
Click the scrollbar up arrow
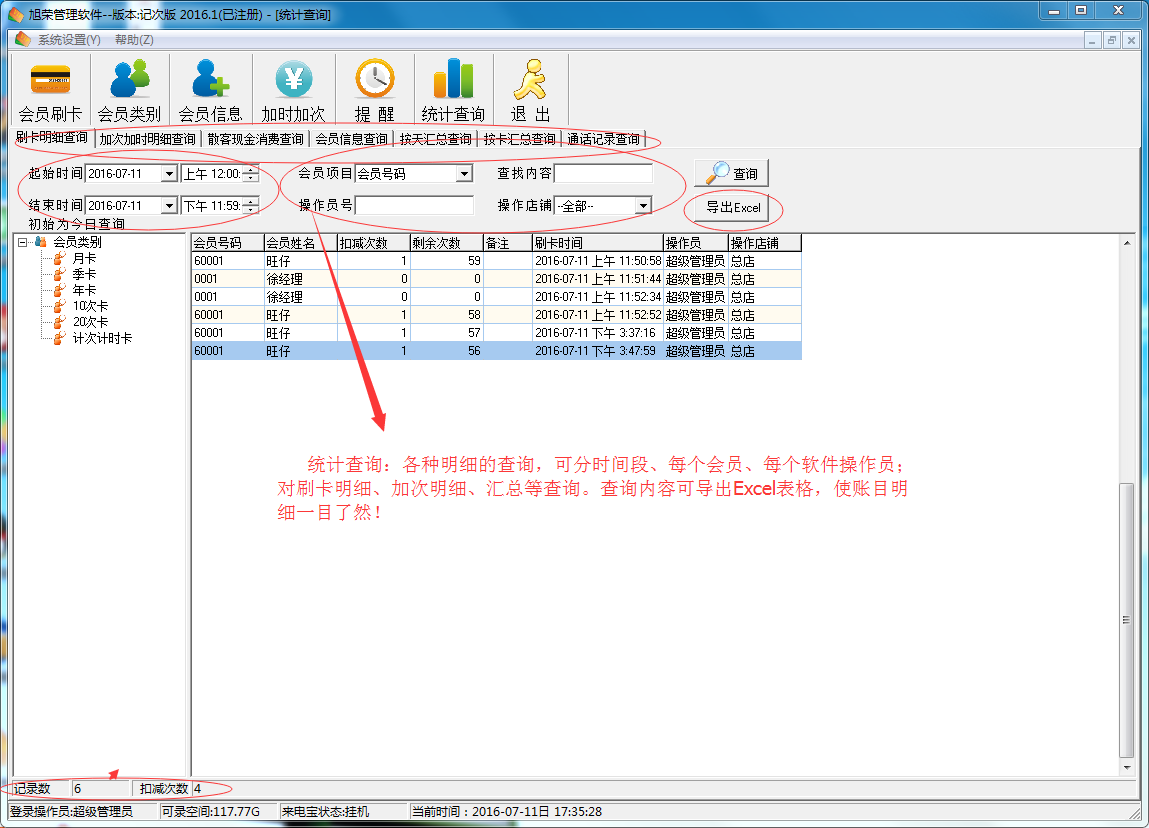(x=1126, y=243)
